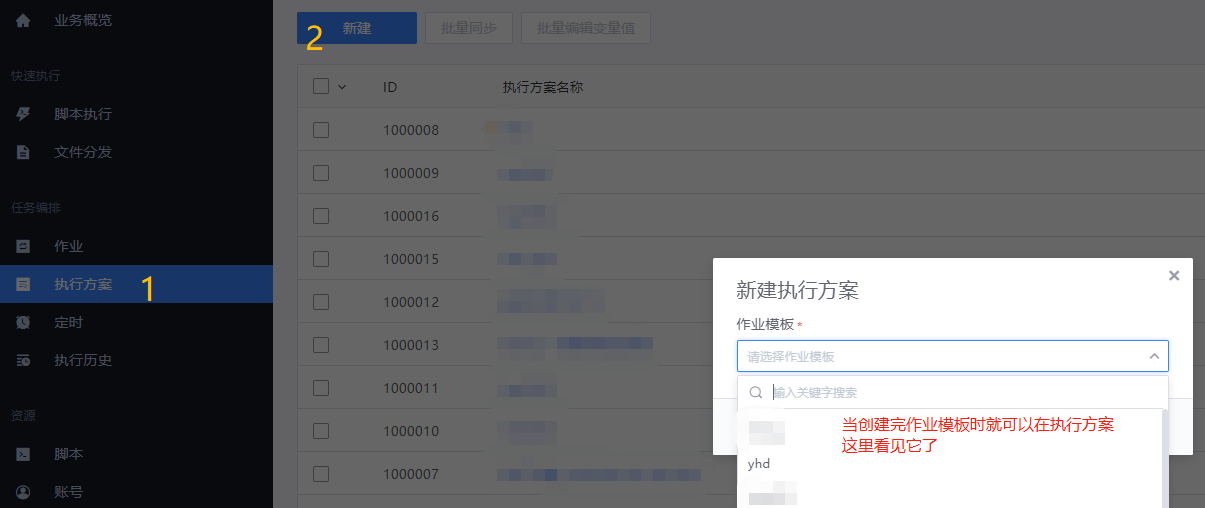Click the 批量编辑变量值 button

(585, 28)
